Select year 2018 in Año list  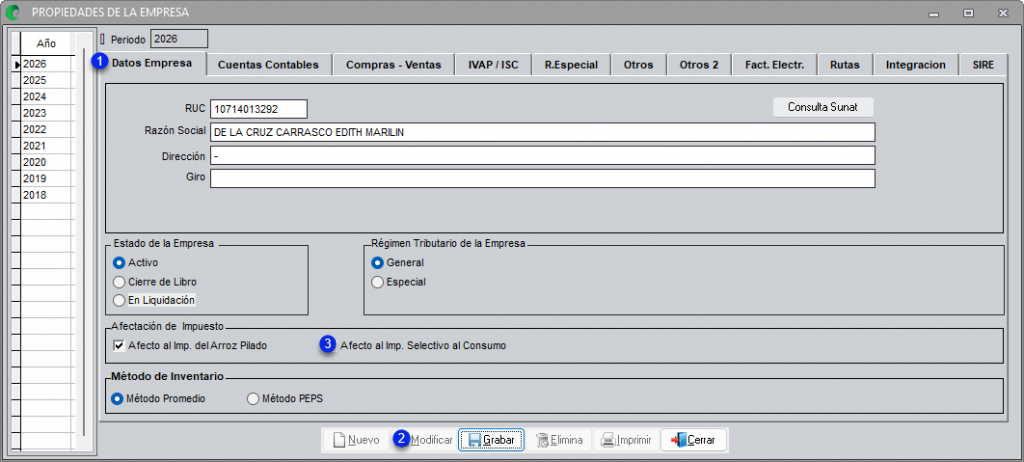(x=47, y=195)
